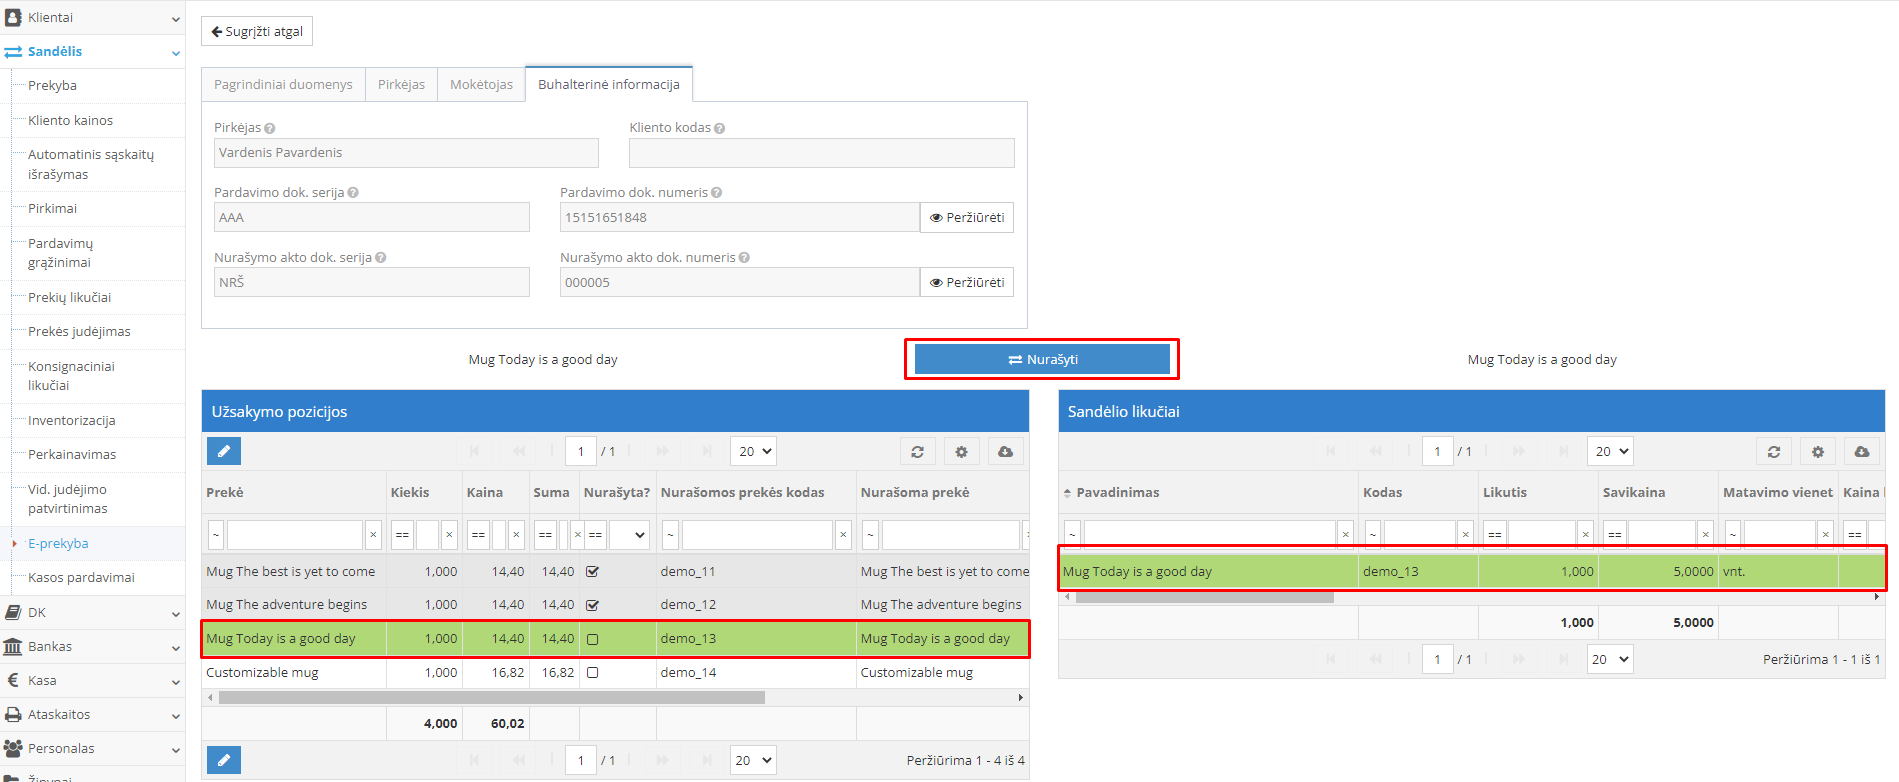Image resolution: width=1899 pixels, height=782 pixels.
Task: Open settings gear in Sandėlio likučiai toolbar
Action: [1817, 451]
